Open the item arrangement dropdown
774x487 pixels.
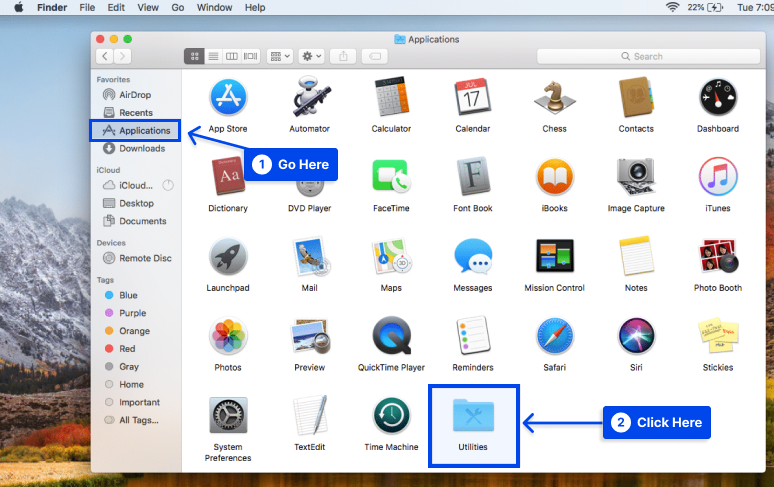point(280,56)
